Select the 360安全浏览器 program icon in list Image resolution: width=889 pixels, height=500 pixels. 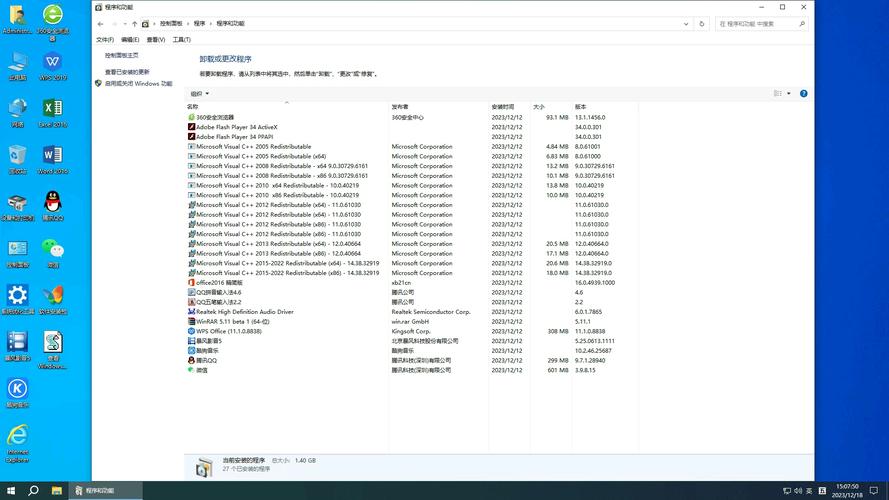[x=191, y=117]
